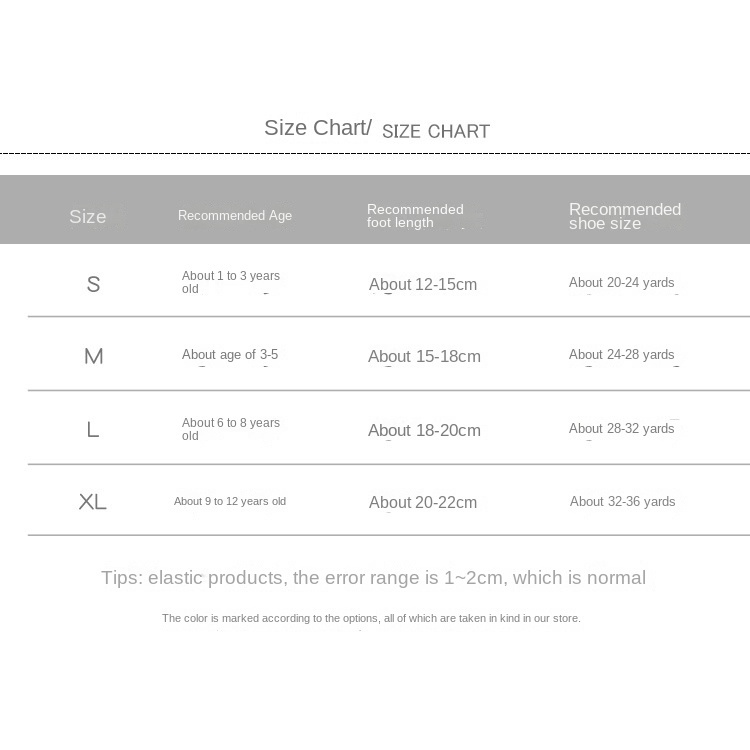Select the M size row label

click(x=93, y=357)
